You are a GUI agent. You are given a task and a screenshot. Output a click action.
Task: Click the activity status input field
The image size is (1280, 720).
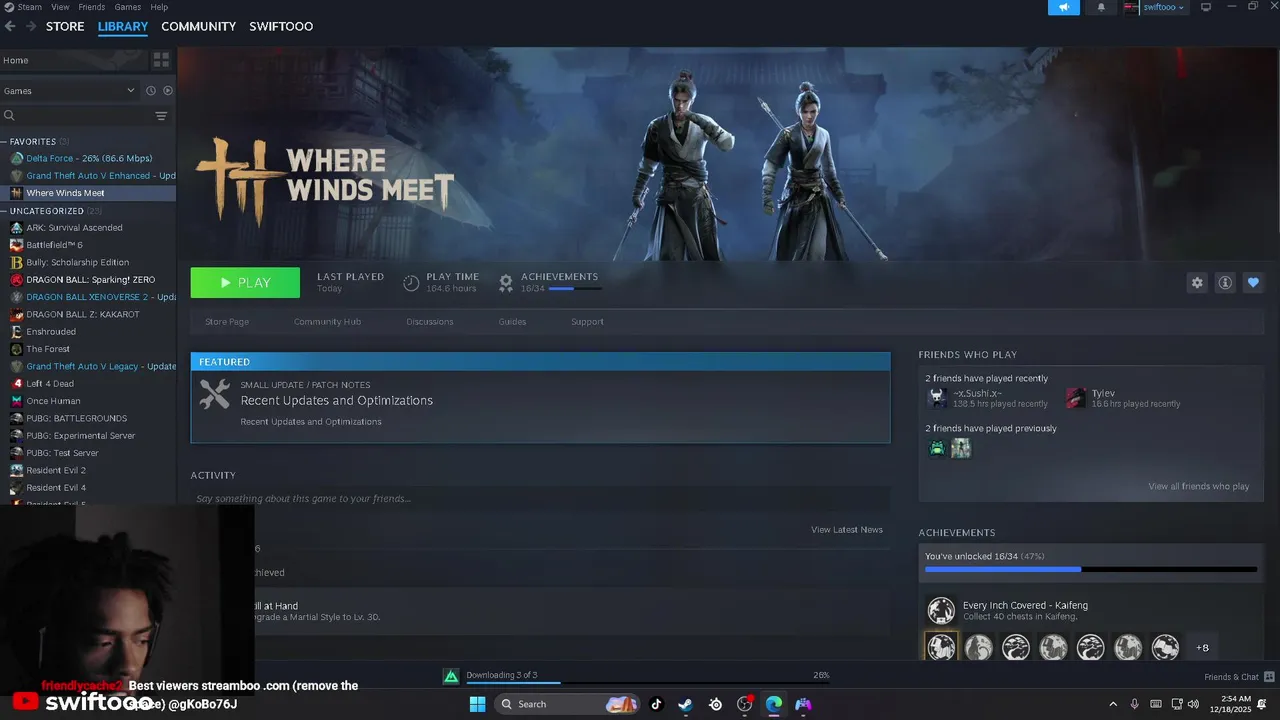(540, 498)
